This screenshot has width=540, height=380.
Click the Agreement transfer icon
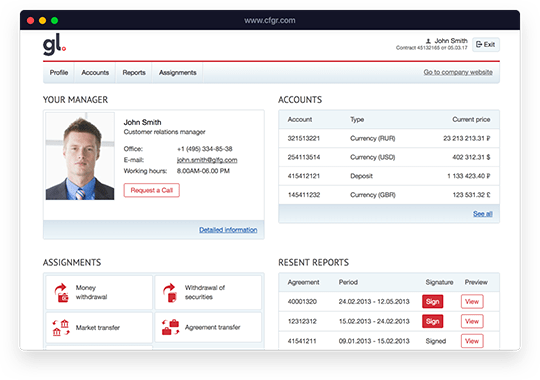(x=171, y=327)
